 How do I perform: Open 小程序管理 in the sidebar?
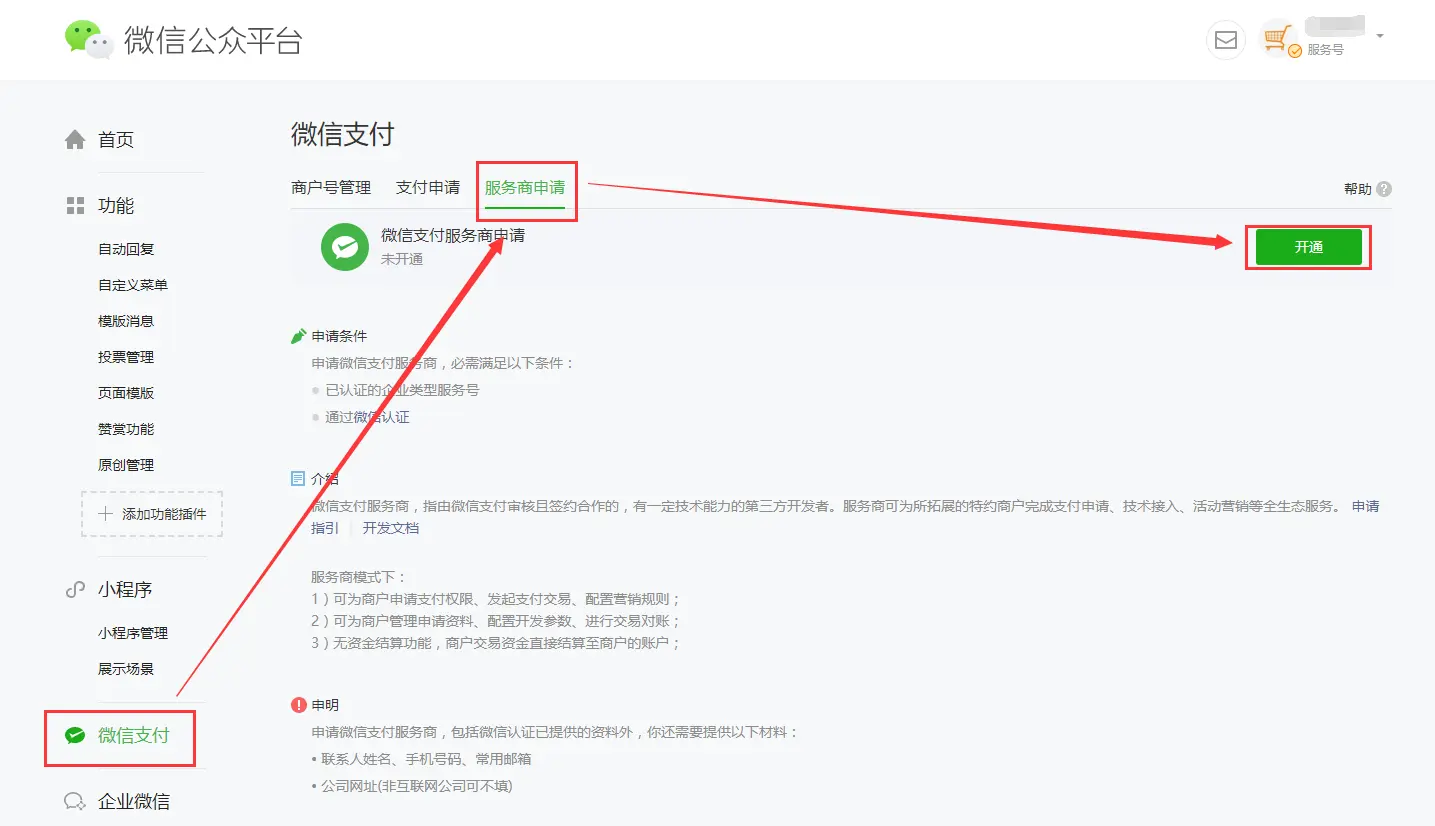133,633
